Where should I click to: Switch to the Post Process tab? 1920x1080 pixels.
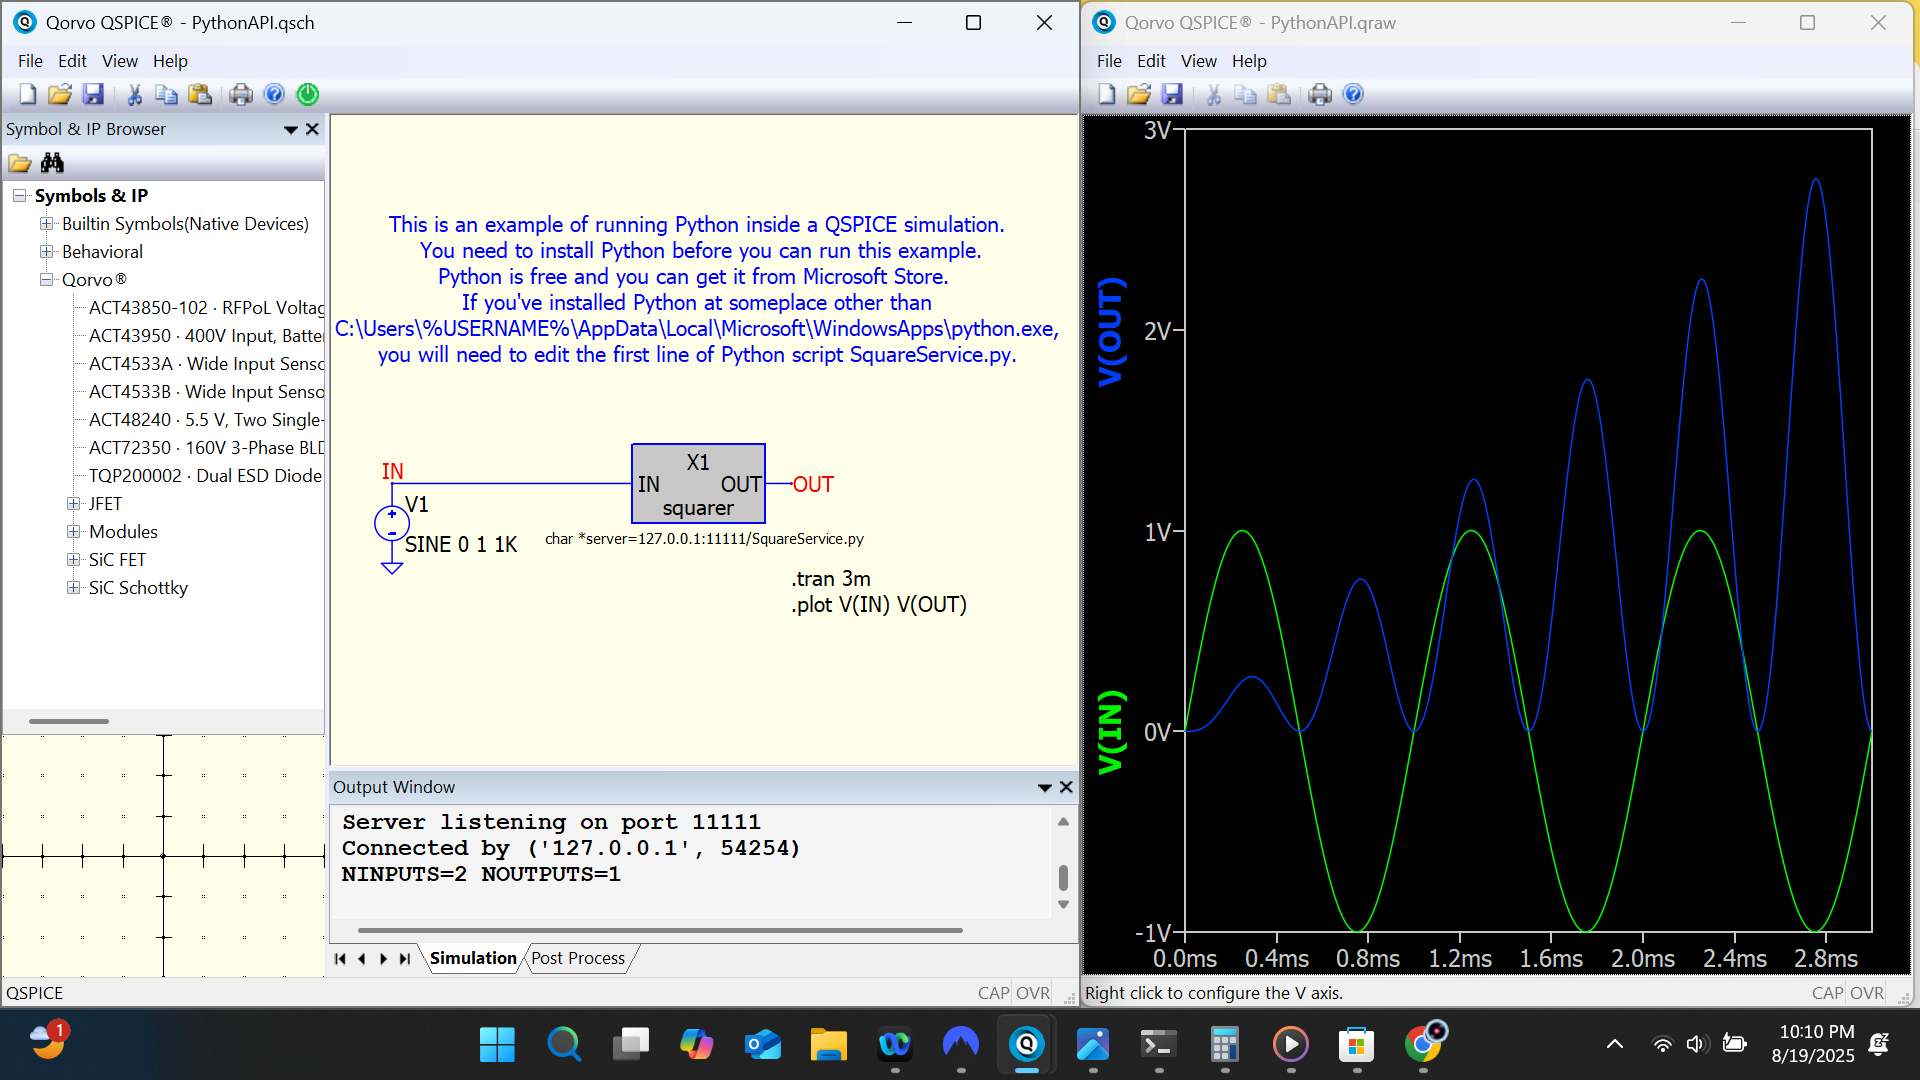coord(578,958)
